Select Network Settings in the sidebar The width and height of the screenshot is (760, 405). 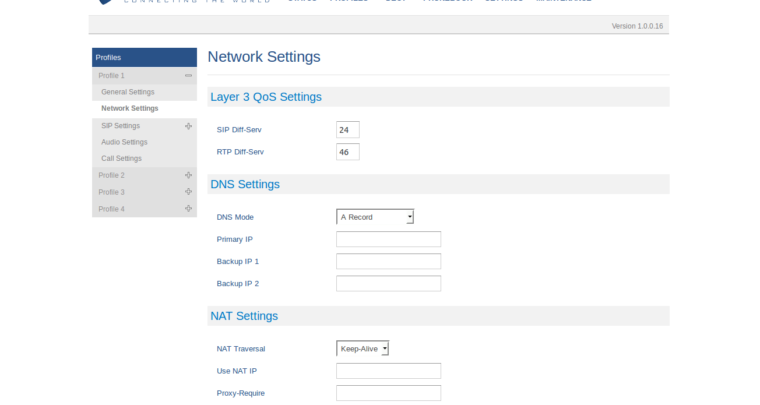[x=130, y=108]
